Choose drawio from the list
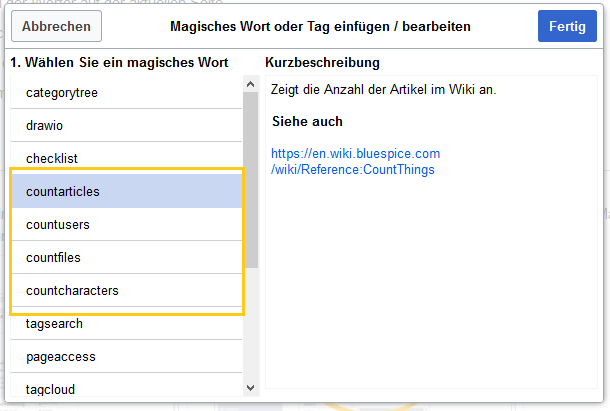Screen dimensions: 610x411 pos(126,125)
